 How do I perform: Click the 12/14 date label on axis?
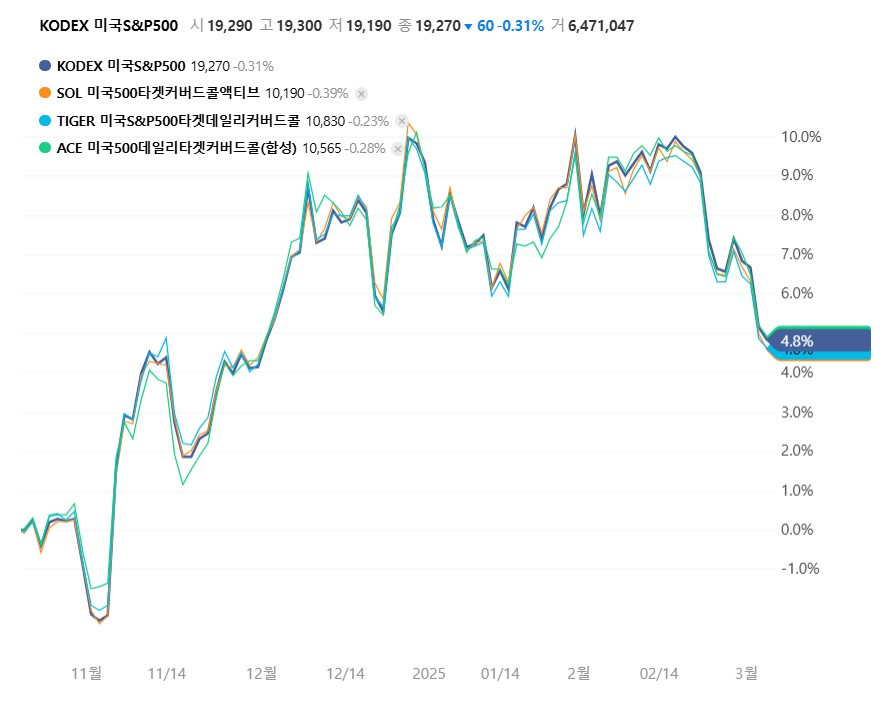coord(345,673)
